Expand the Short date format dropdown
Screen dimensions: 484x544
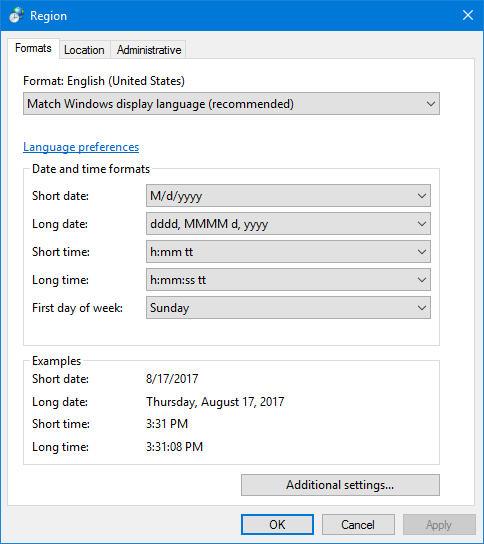(x=288, y=196)
